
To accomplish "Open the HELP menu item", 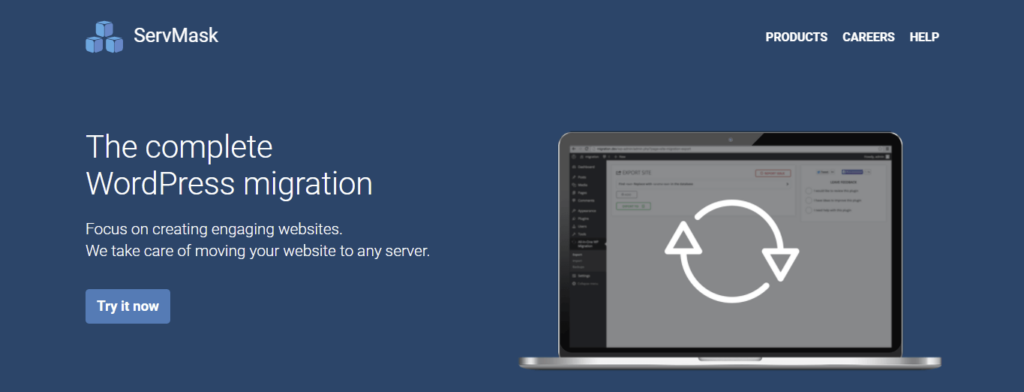I will click(x=924, y=37).
